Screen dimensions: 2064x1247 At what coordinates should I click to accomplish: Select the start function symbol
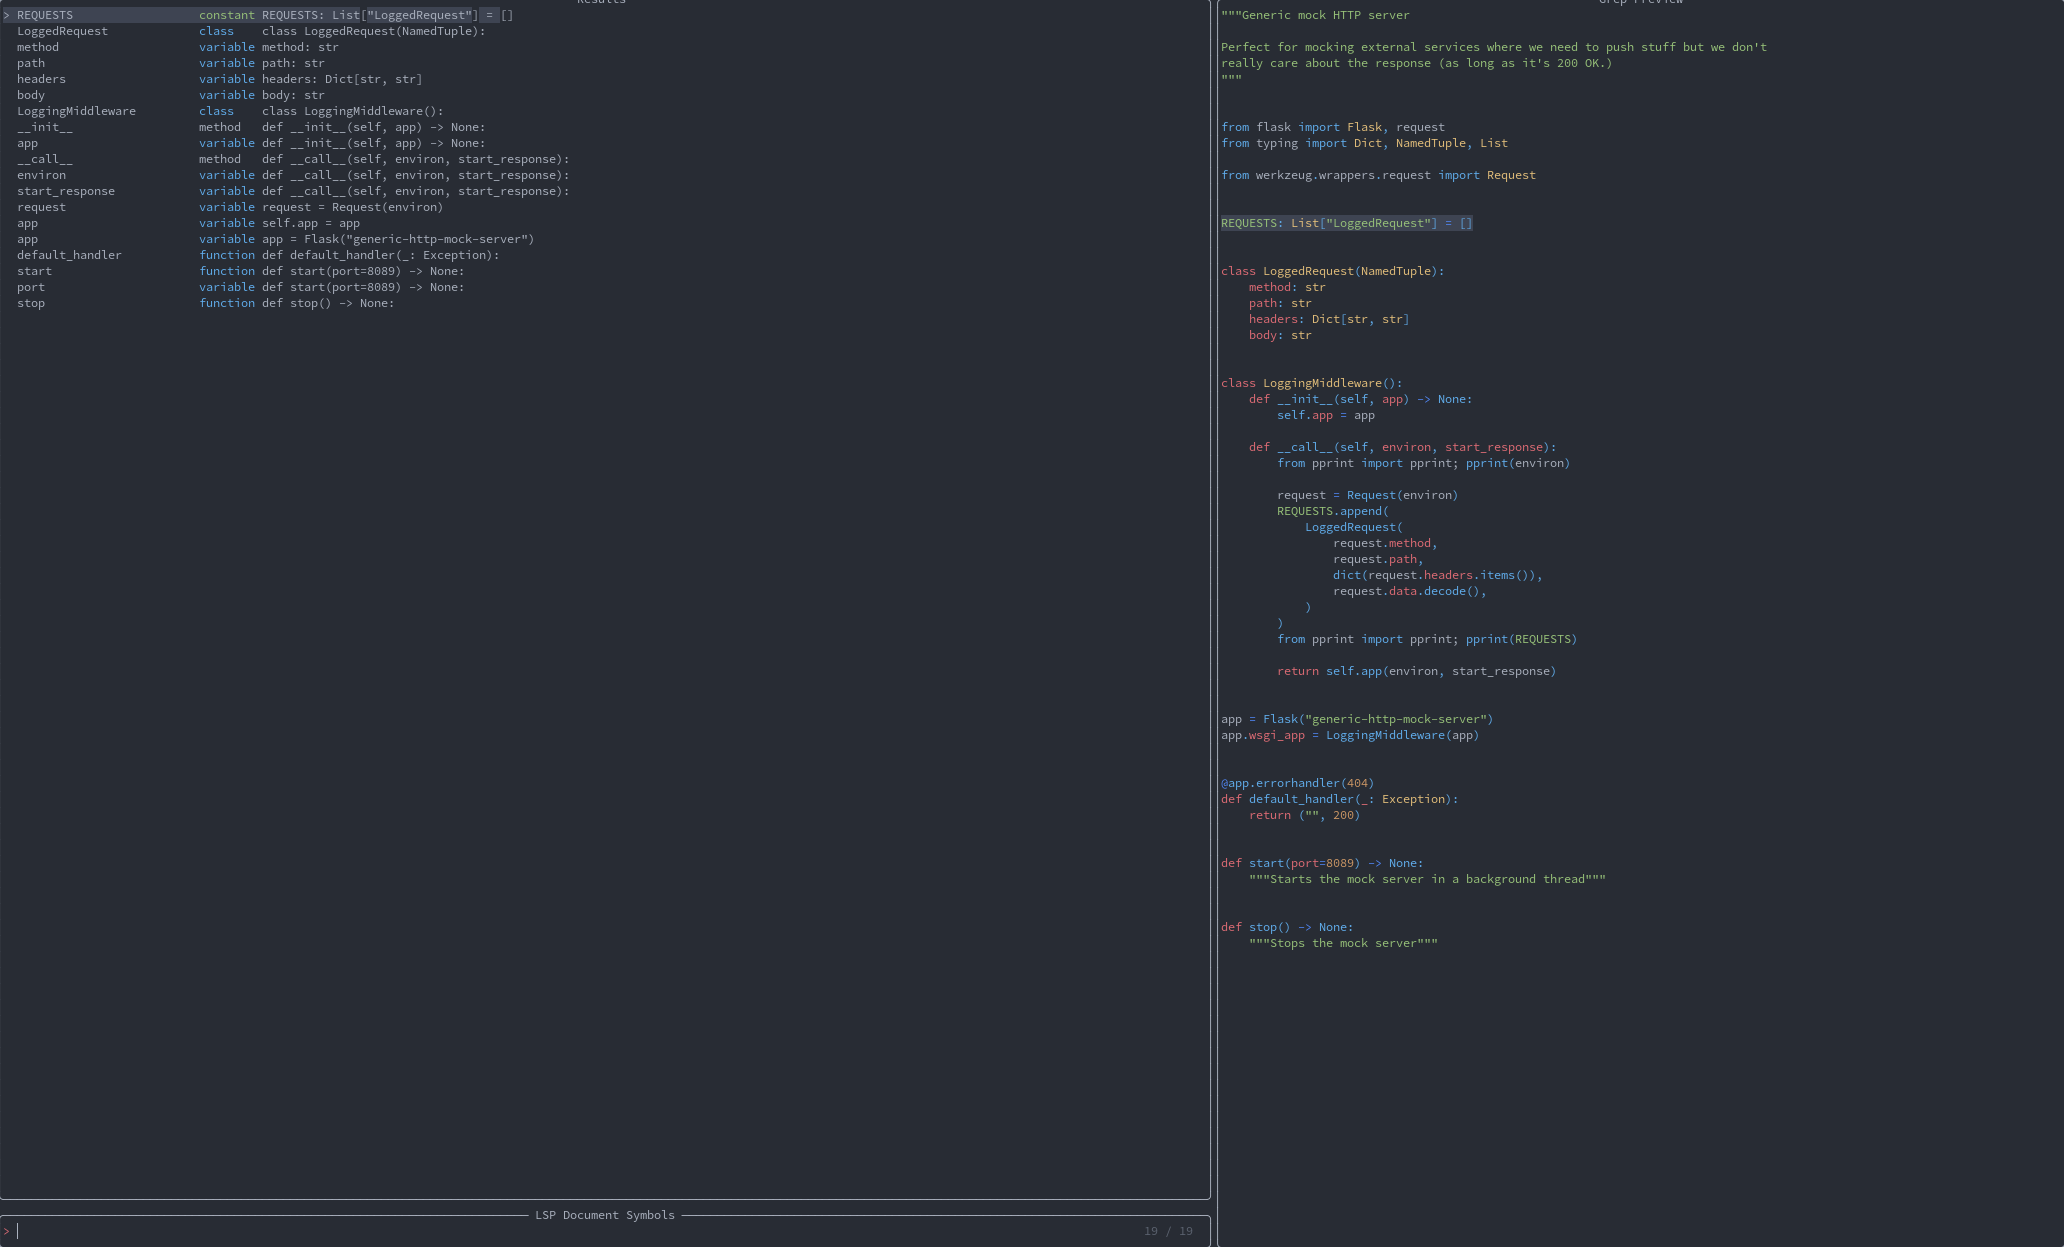34,270
